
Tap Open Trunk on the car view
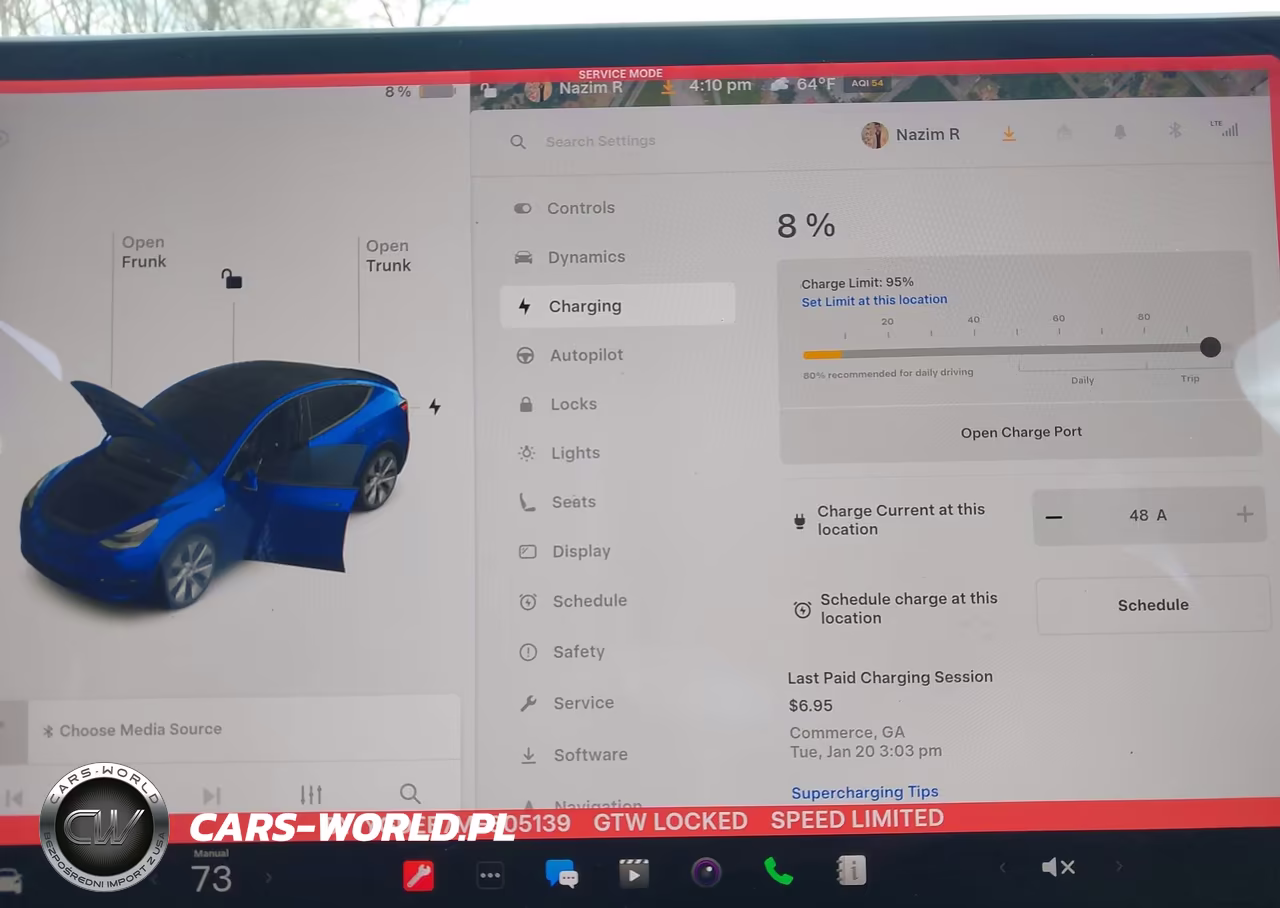pos(388,256)
